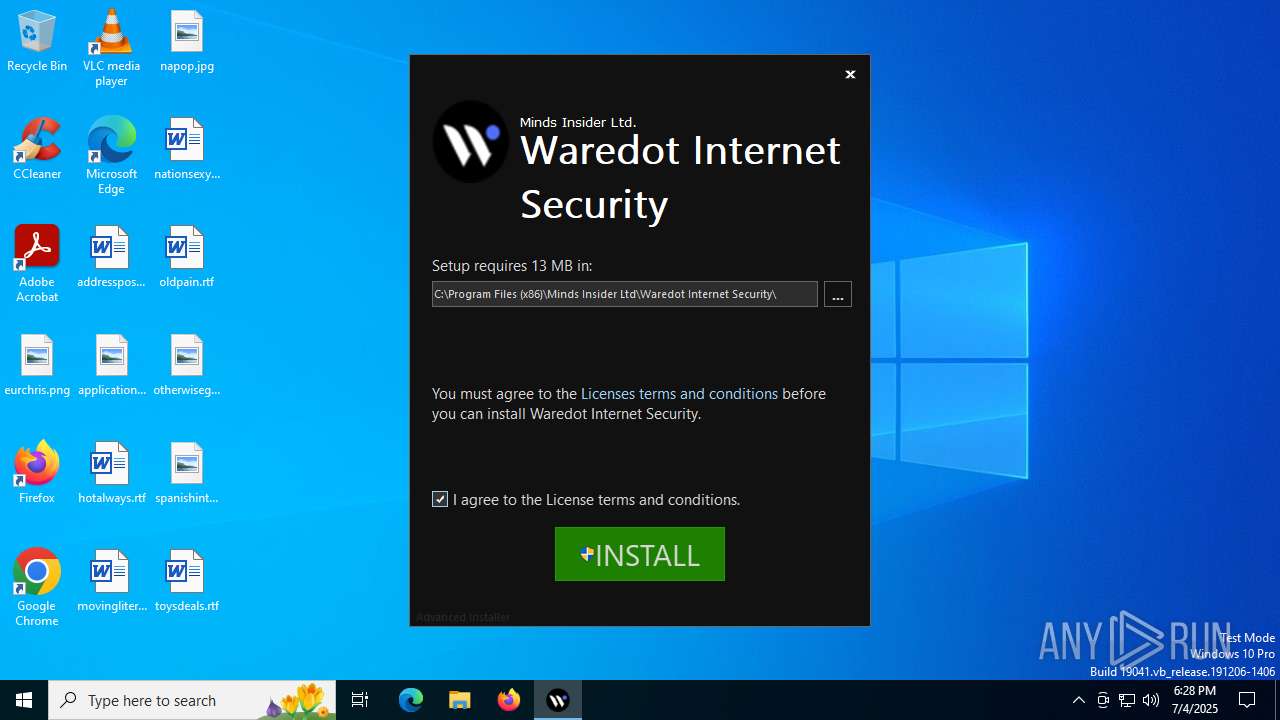Select Adobe Acrobat desktop shortcut
1280x720 pixels.
pos(37,265)
